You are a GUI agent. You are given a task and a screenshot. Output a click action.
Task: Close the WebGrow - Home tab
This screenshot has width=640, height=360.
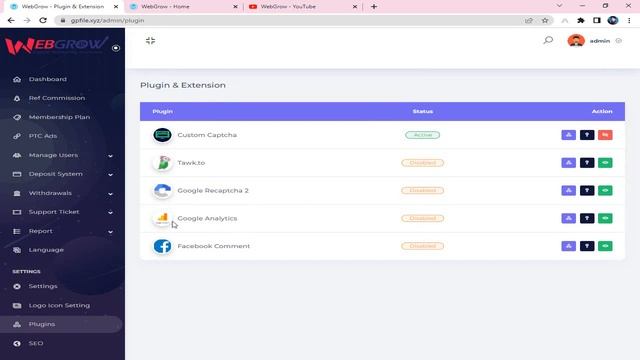click(235, 7)
